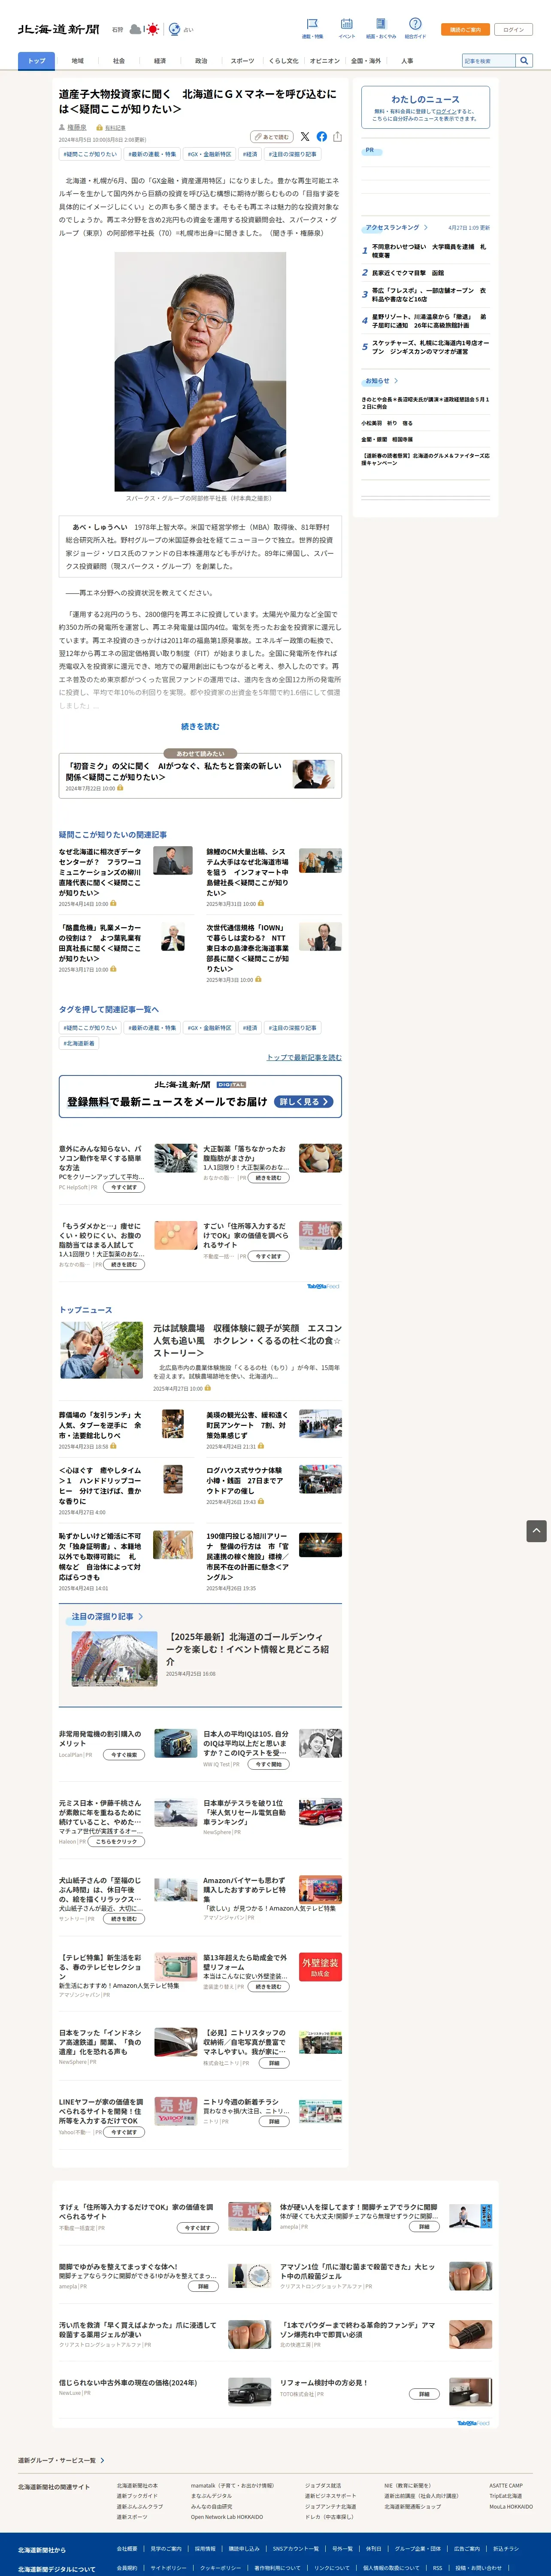The width and height of the screenshot is (551, 2576).
Task: Open トップニュース section heading
Action: (85, 1310)
